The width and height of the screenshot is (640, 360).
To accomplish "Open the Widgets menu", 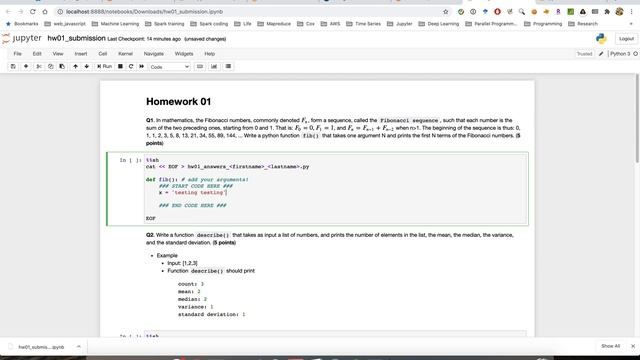I will point(184,54).
